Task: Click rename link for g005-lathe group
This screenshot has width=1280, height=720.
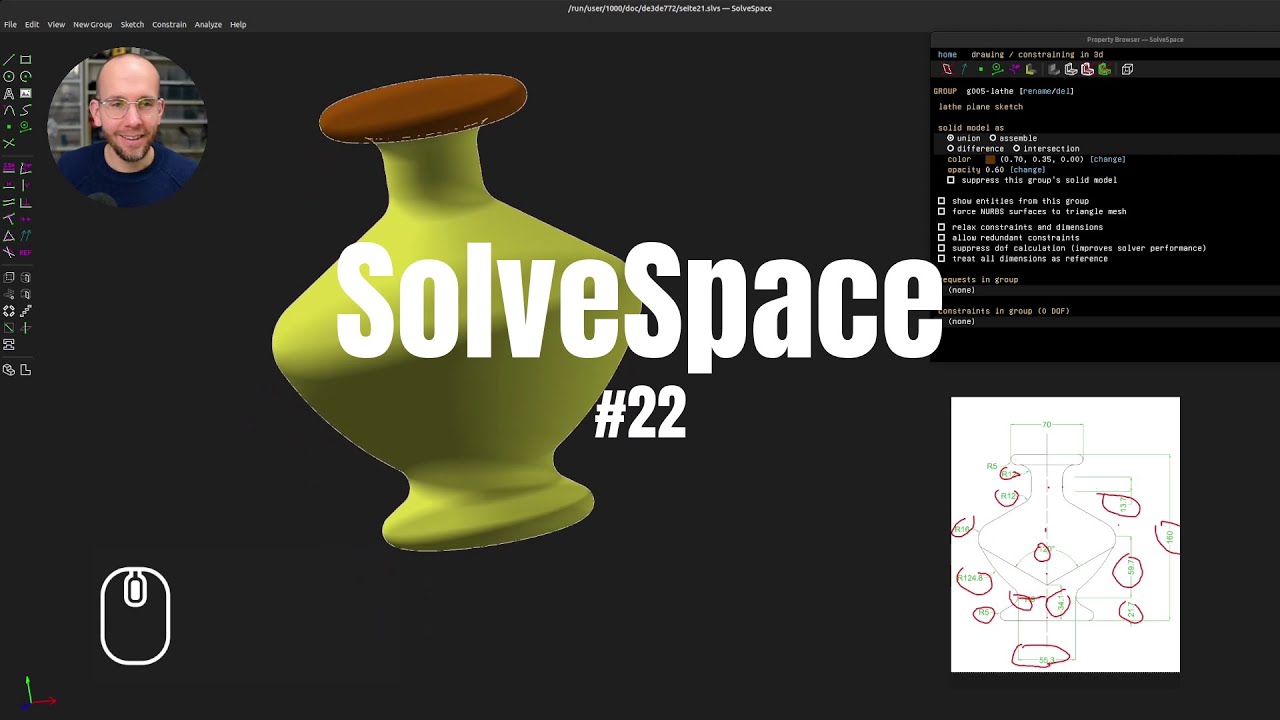Action: [x=1037, y=91]
